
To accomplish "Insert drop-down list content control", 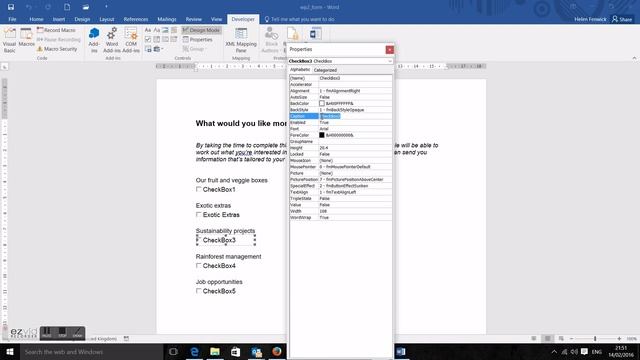I will [x=165, y=40].
